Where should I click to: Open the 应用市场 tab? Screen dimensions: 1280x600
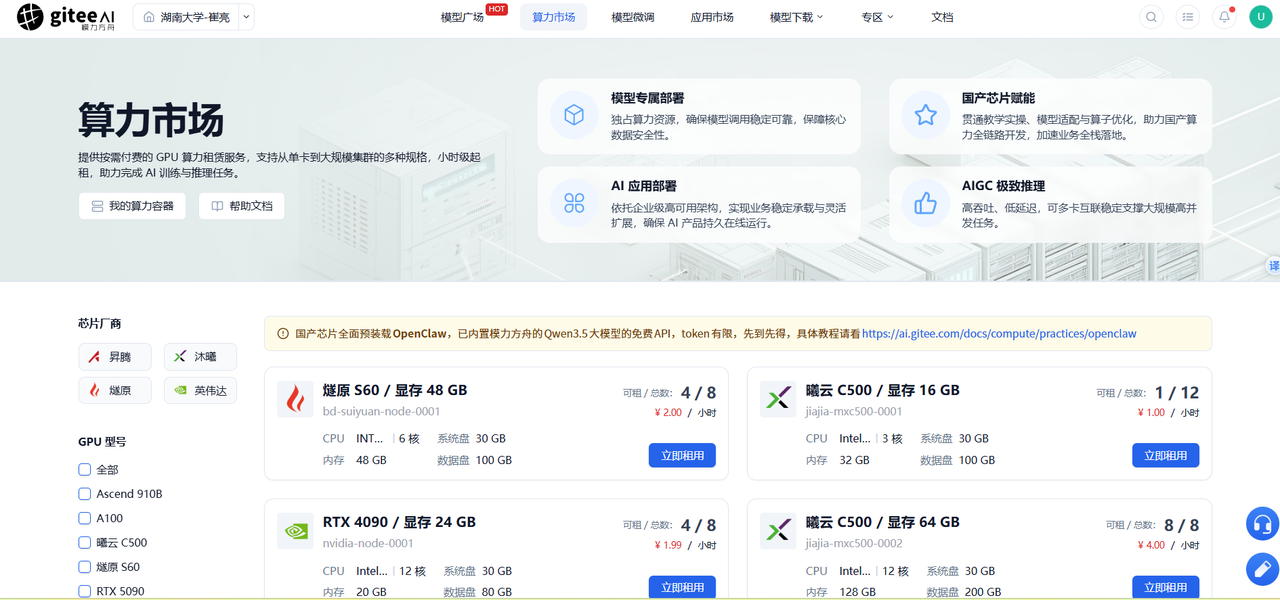712,17
